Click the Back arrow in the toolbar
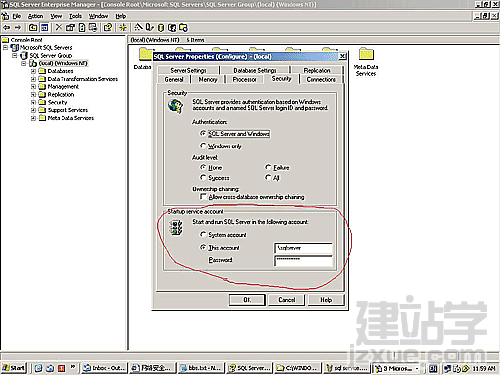 (x=7, y=27)
